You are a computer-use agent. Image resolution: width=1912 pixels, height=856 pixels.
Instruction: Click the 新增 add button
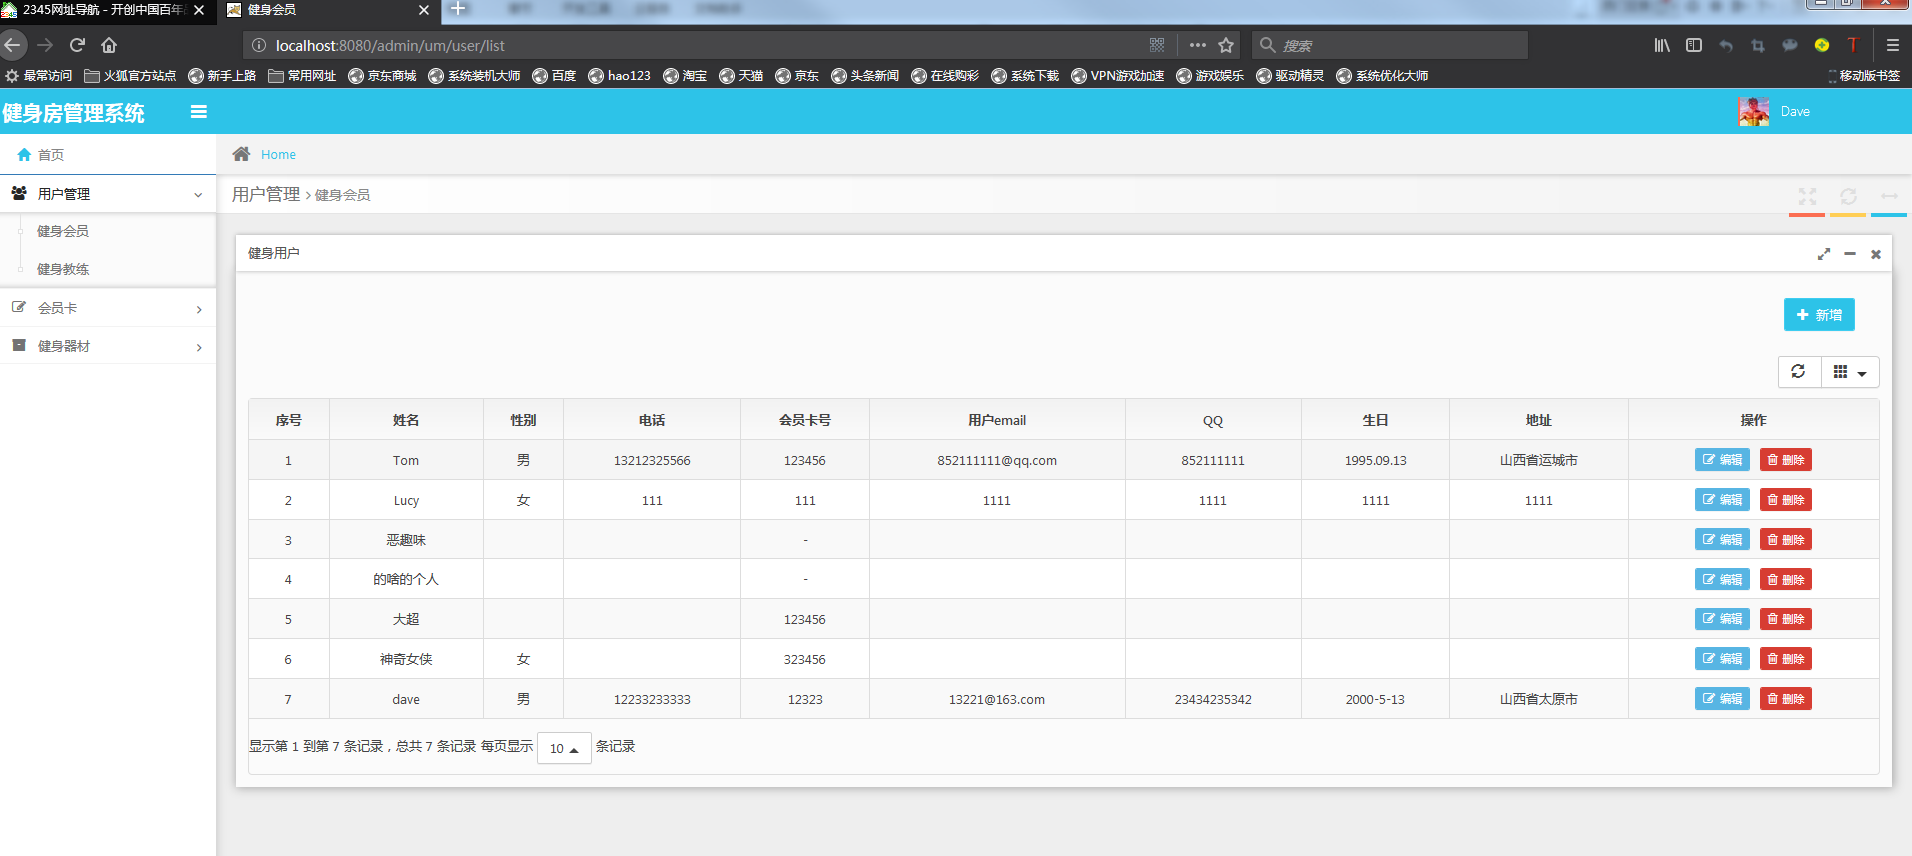click(x=1819, y=315)
